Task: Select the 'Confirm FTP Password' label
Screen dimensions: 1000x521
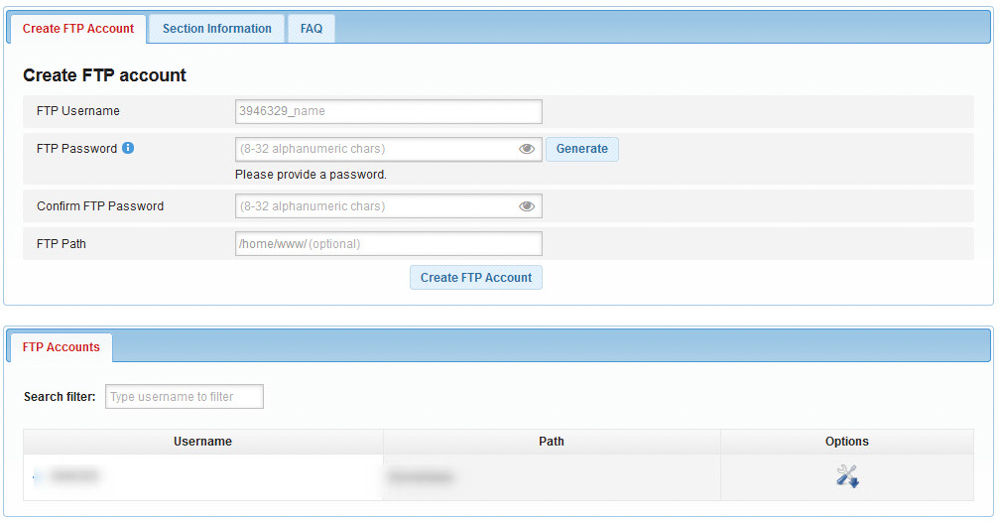Action: pyautogui.click(x=100, y=206)
